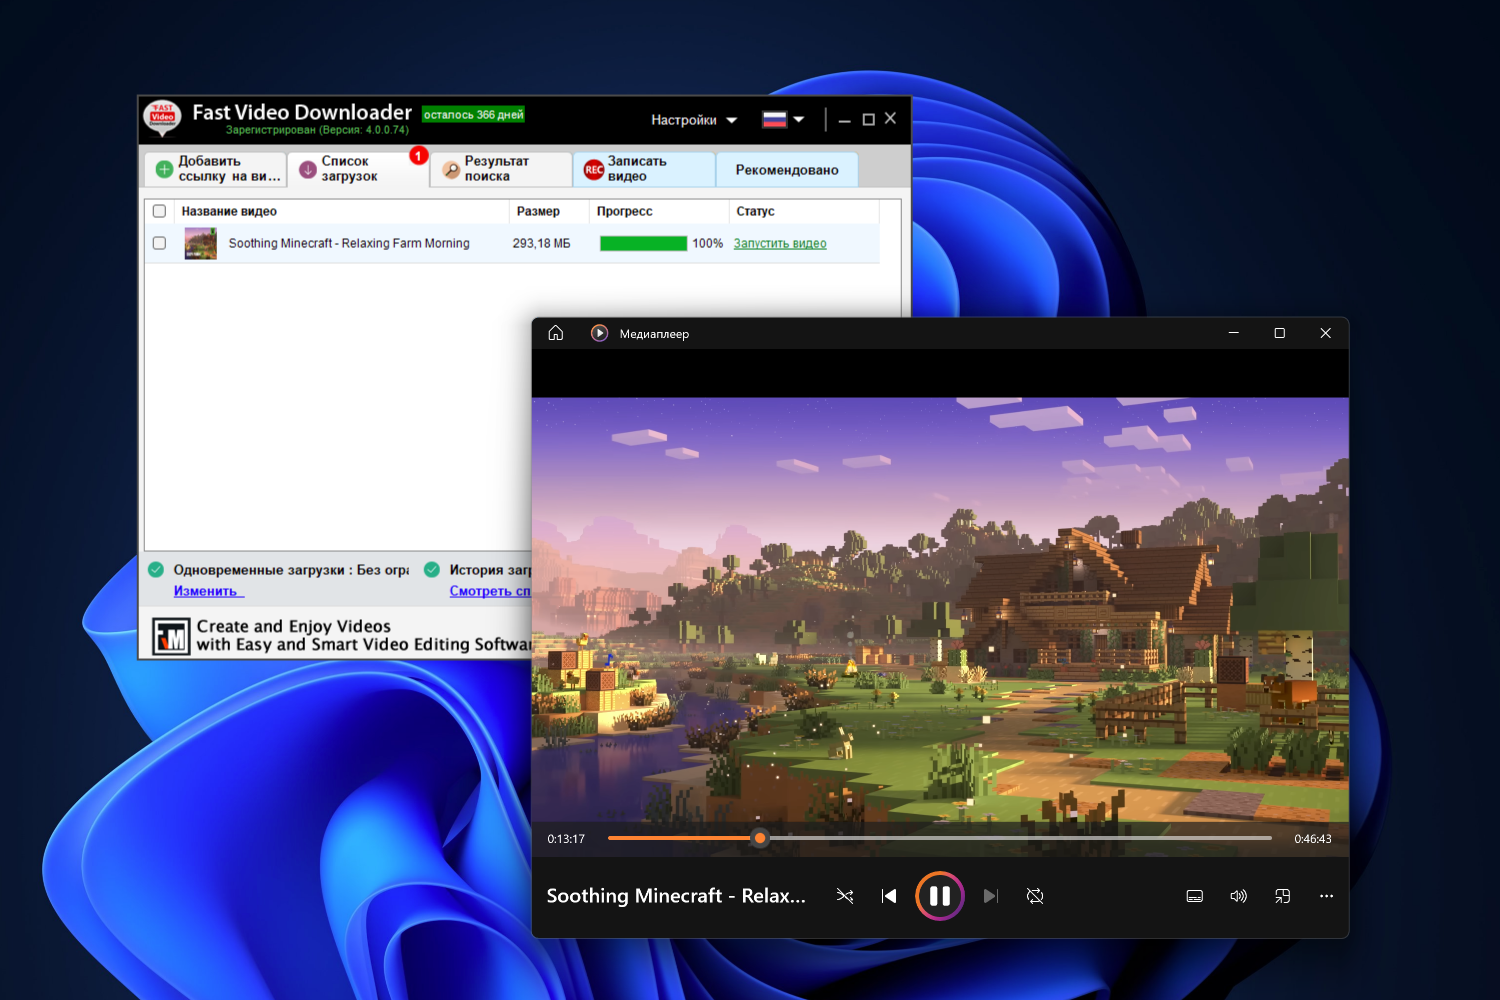Screen dimensions: 1500x1000
Task: Open the Рекомендовано tab
Action: point(787,169)
